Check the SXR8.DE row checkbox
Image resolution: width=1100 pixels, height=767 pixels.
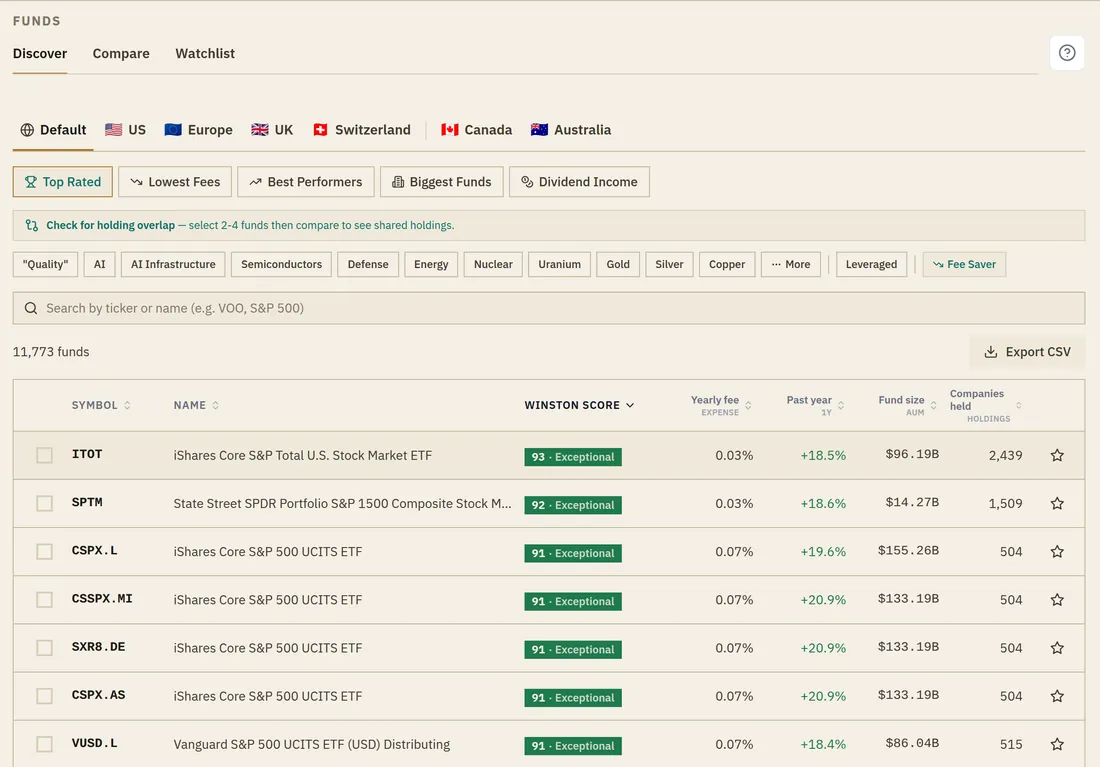(44, 648)
